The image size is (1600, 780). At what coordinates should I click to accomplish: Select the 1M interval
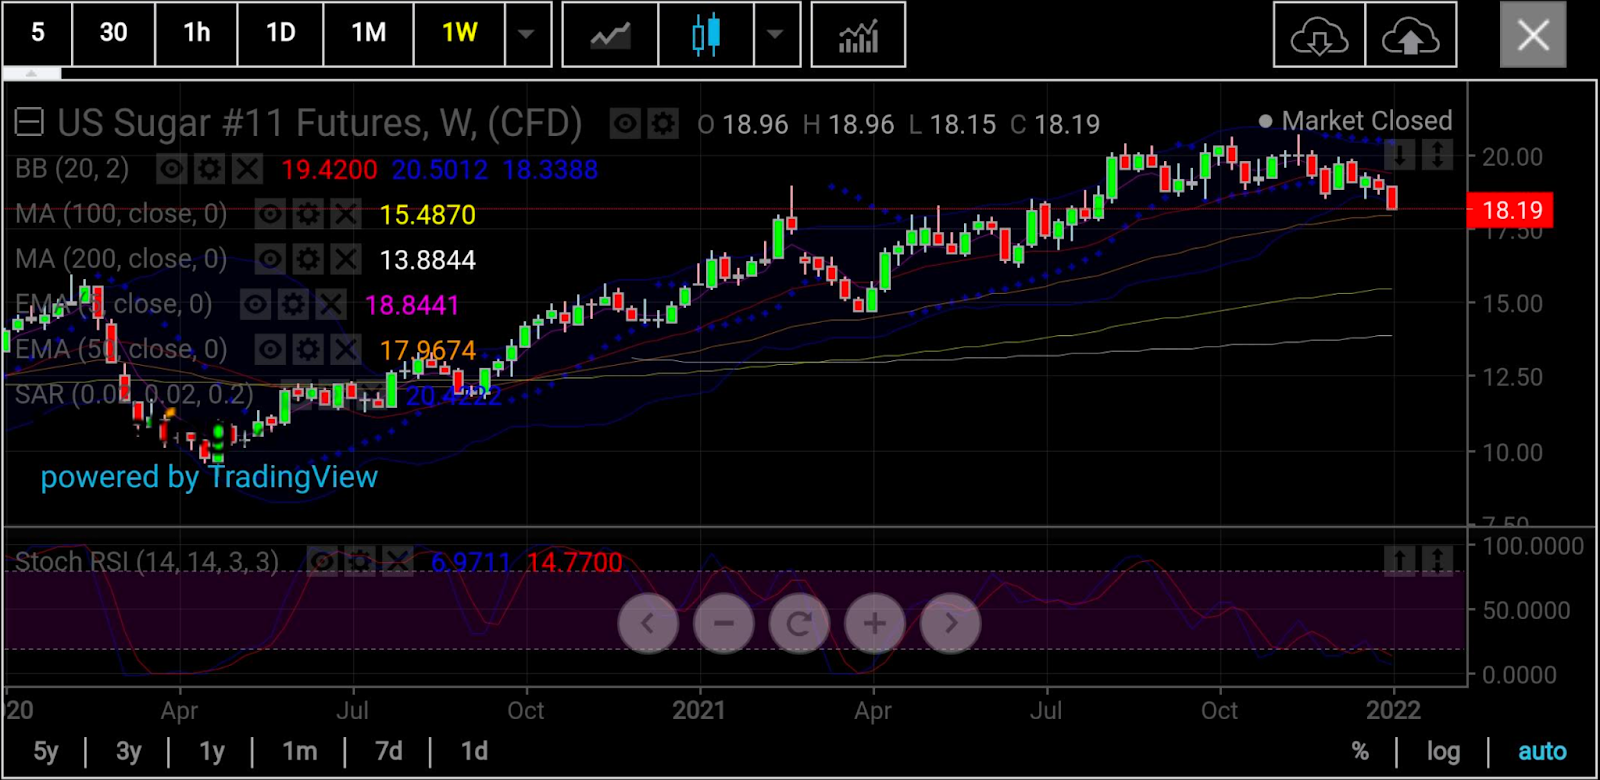pos(369,33)
